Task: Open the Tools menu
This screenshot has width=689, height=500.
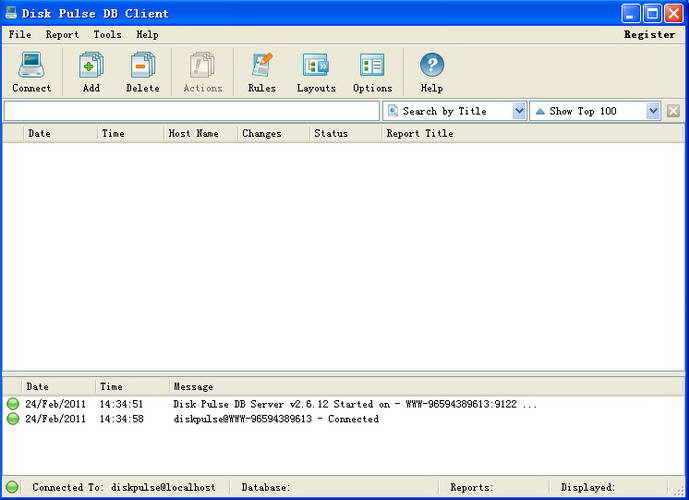Action: (107, 34)
